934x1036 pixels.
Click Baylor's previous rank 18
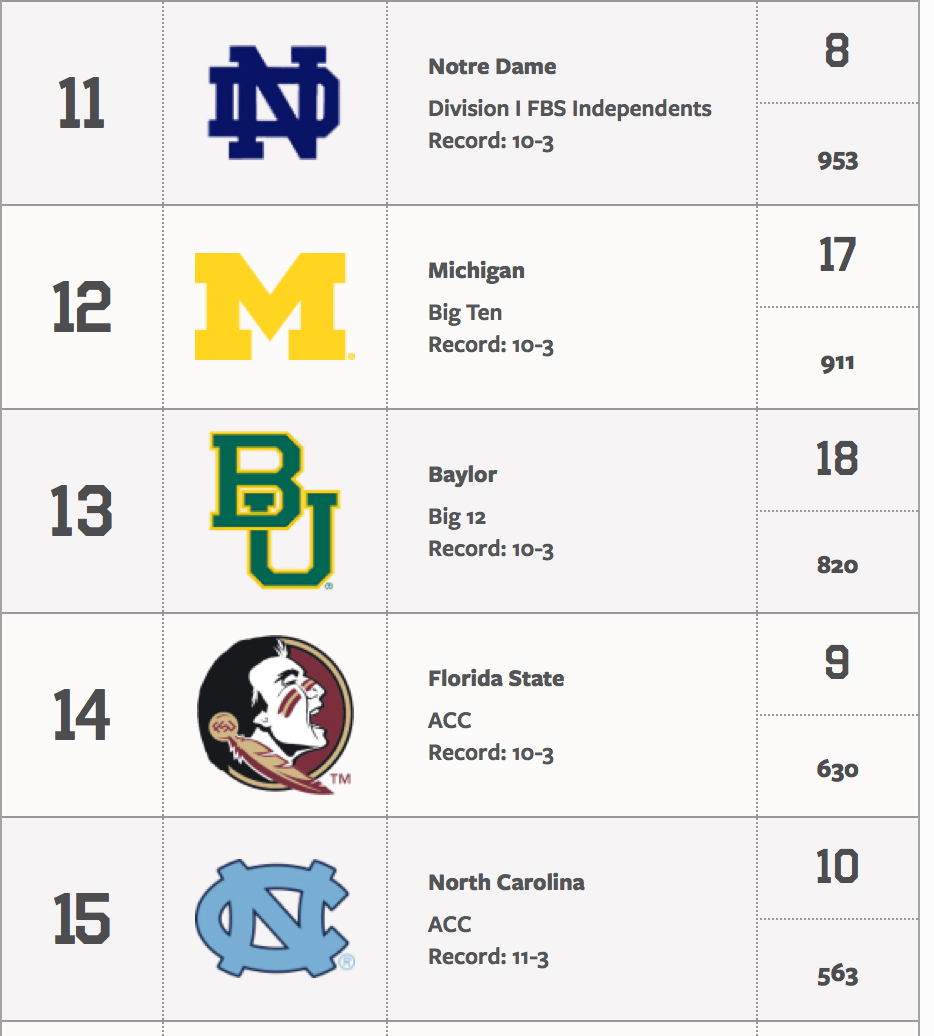837,458
